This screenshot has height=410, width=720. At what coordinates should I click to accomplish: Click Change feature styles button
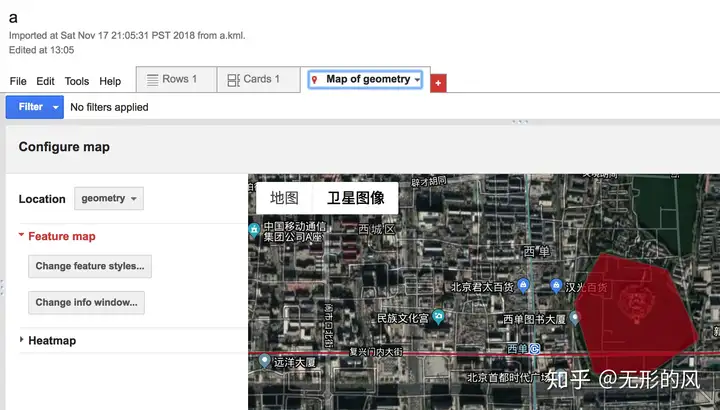pyautogui.click(x=90, y=266)
